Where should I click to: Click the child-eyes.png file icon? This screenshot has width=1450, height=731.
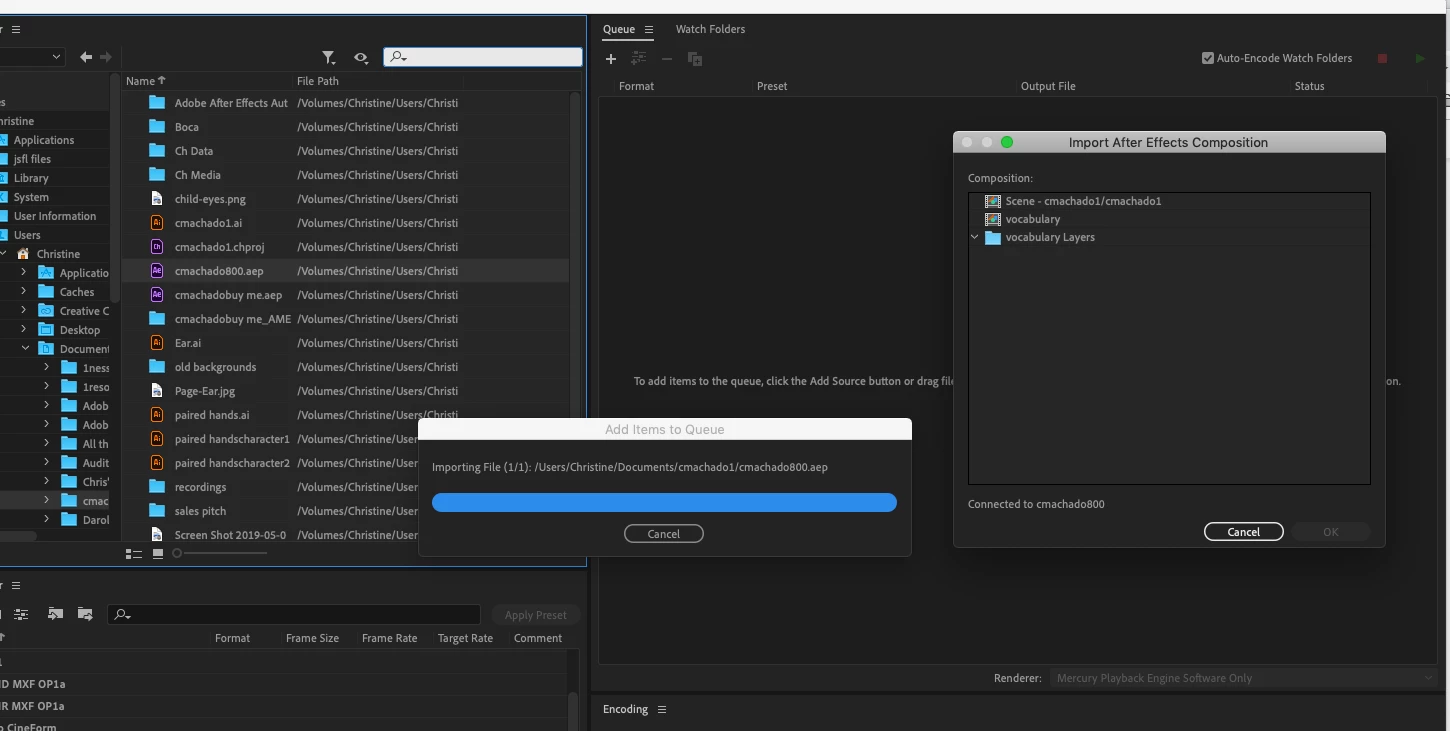click(x=157, y=199)
